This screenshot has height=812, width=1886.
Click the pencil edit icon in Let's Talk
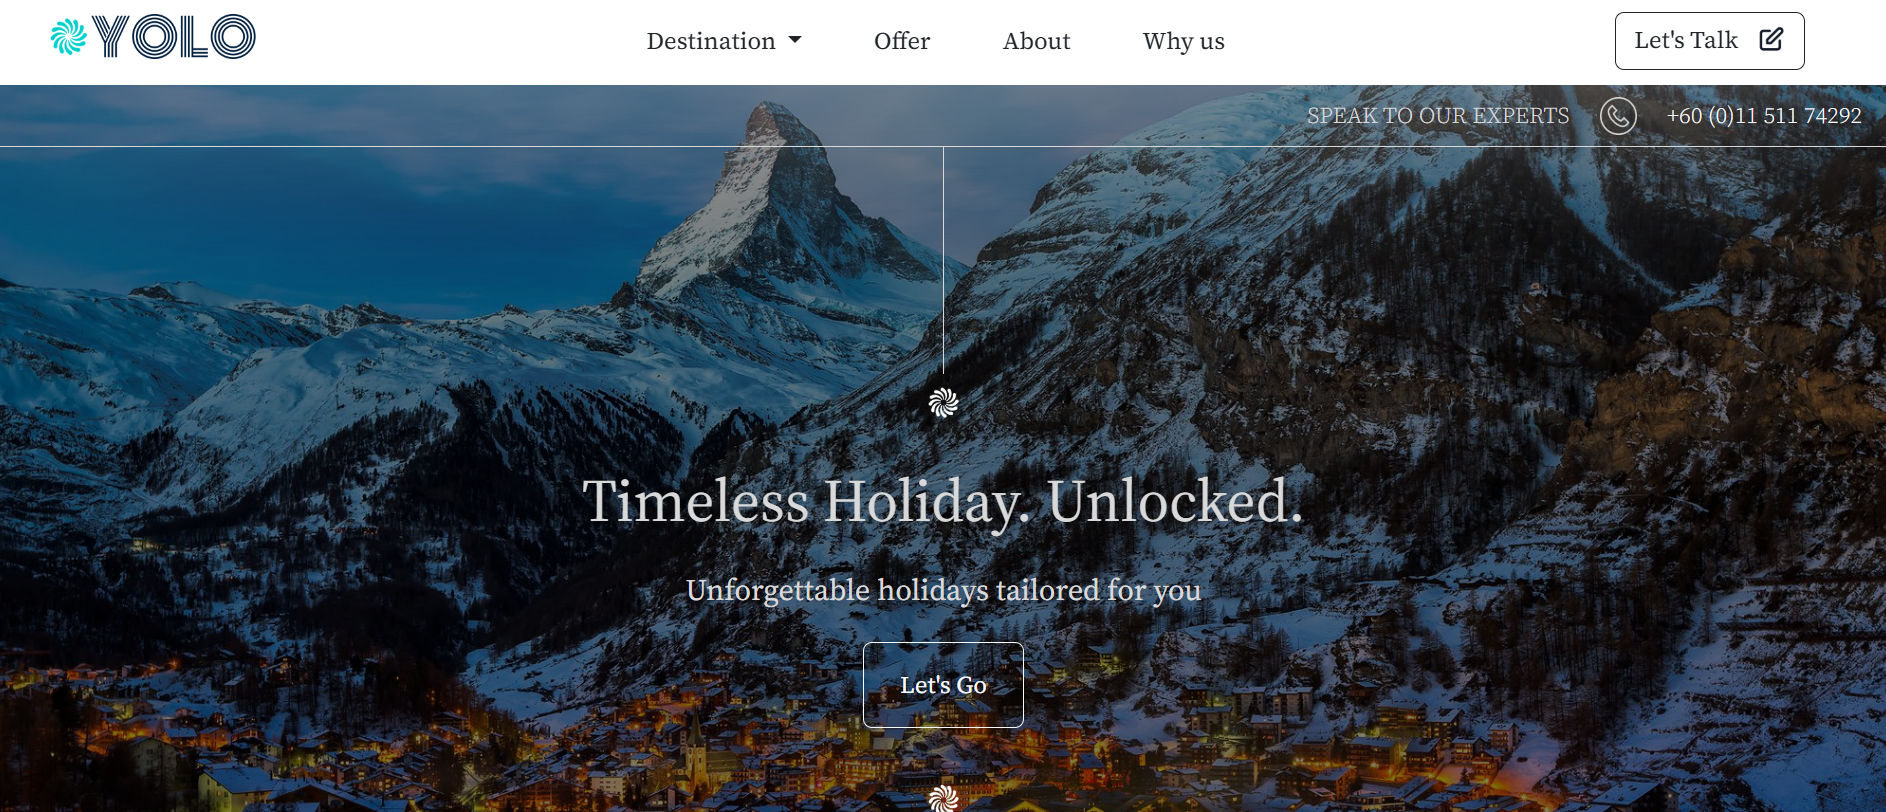coord(1771,39)
